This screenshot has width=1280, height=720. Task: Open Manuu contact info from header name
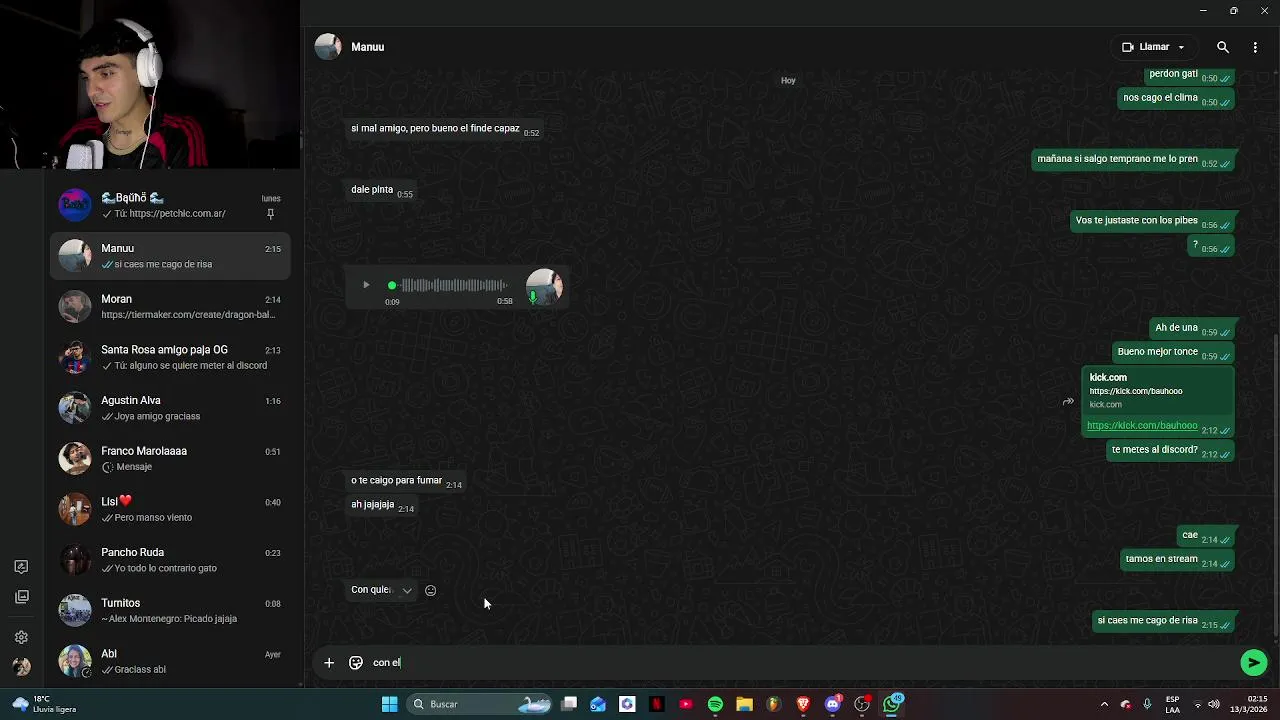point(368,47)
